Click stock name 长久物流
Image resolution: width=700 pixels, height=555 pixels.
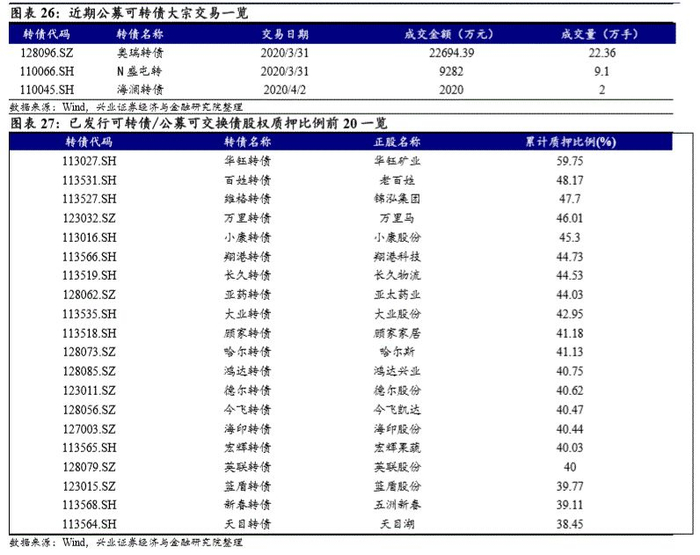click(x=397, y=275)
